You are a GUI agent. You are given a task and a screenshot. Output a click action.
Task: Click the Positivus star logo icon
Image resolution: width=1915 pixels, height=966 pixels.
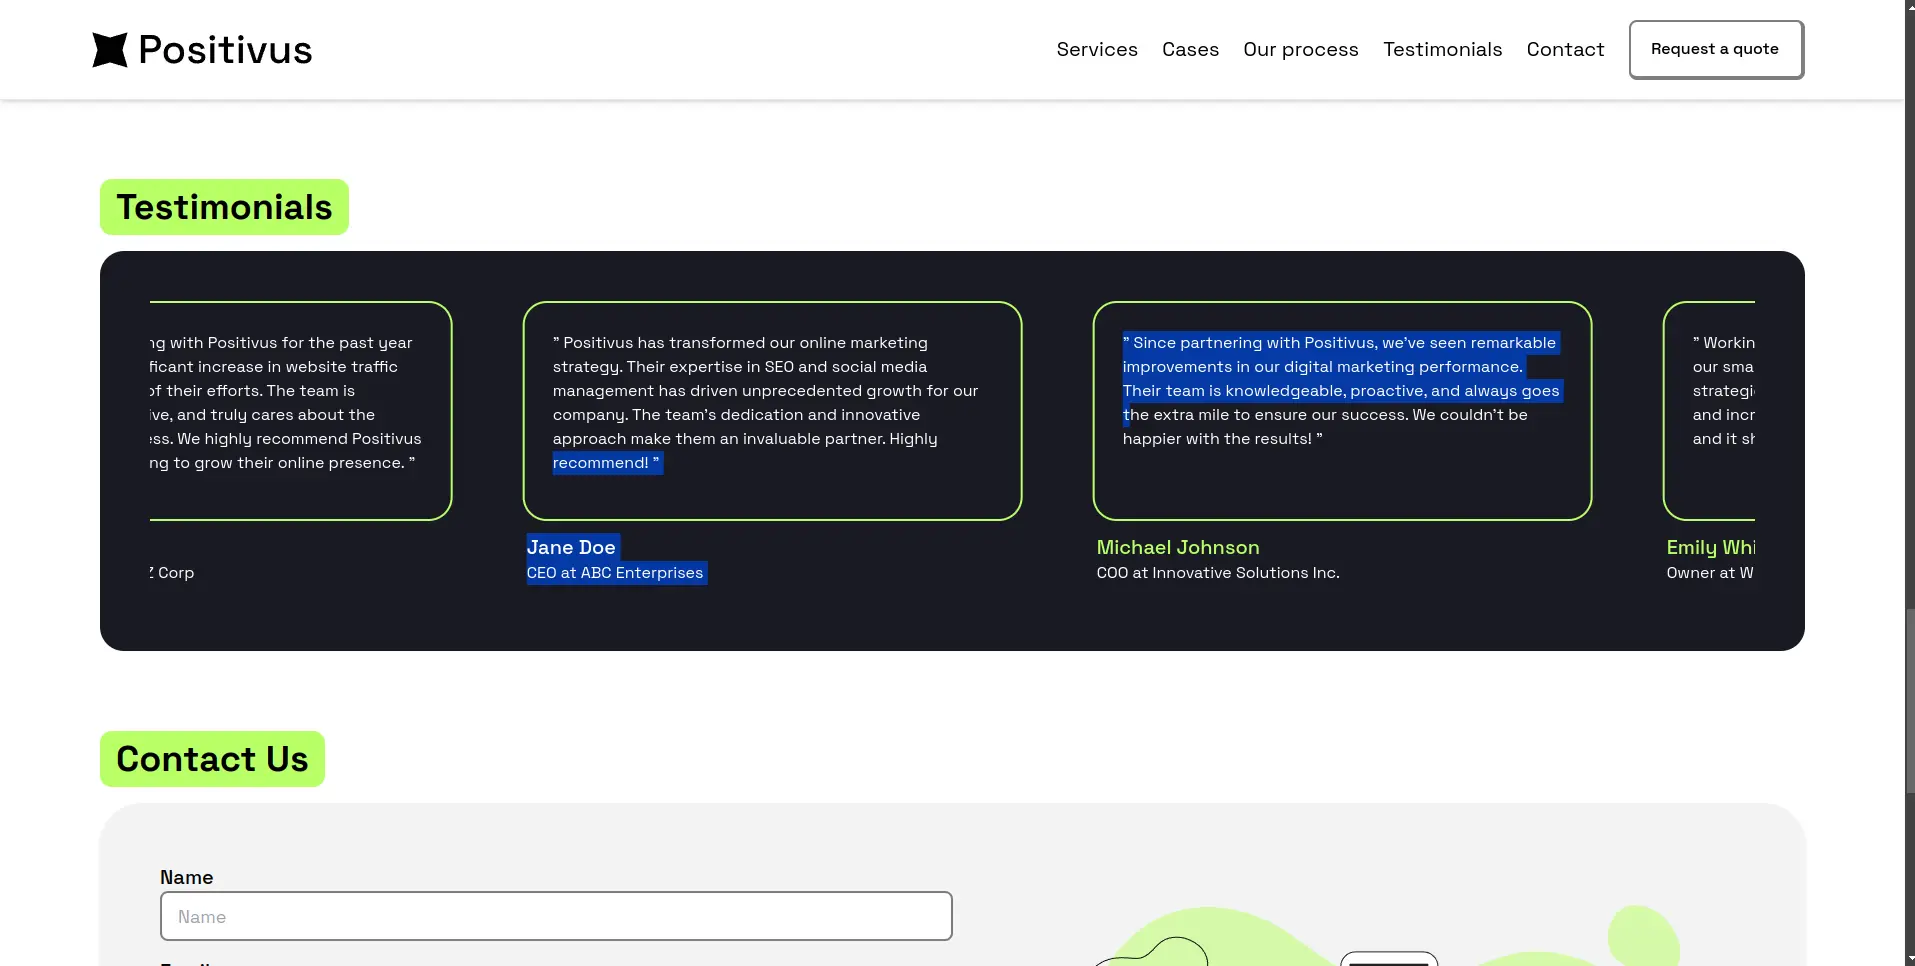pos(110,50)
